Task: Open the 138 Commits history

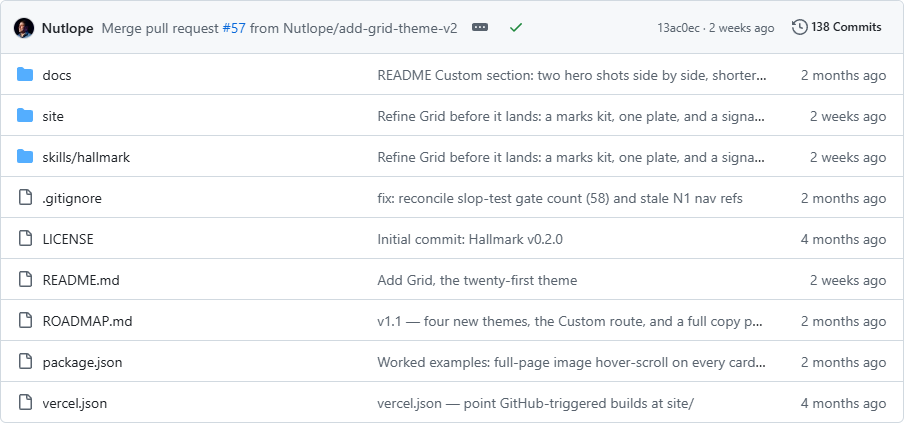Action: (x=837, y=27)
